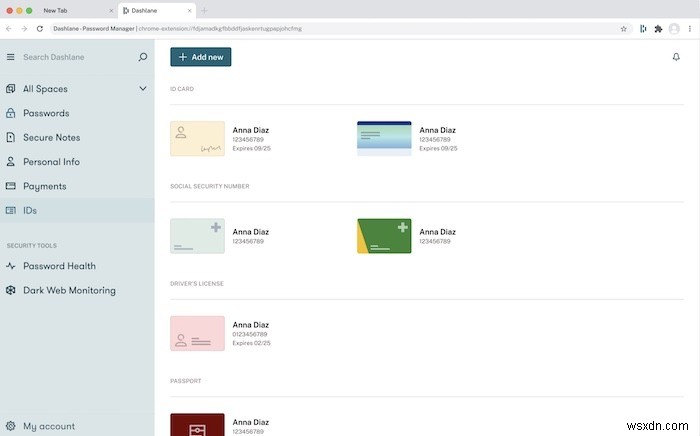Click the Secure Notes document icon
This screenshot has width=700, height=436.
click(x=11, y=137)
